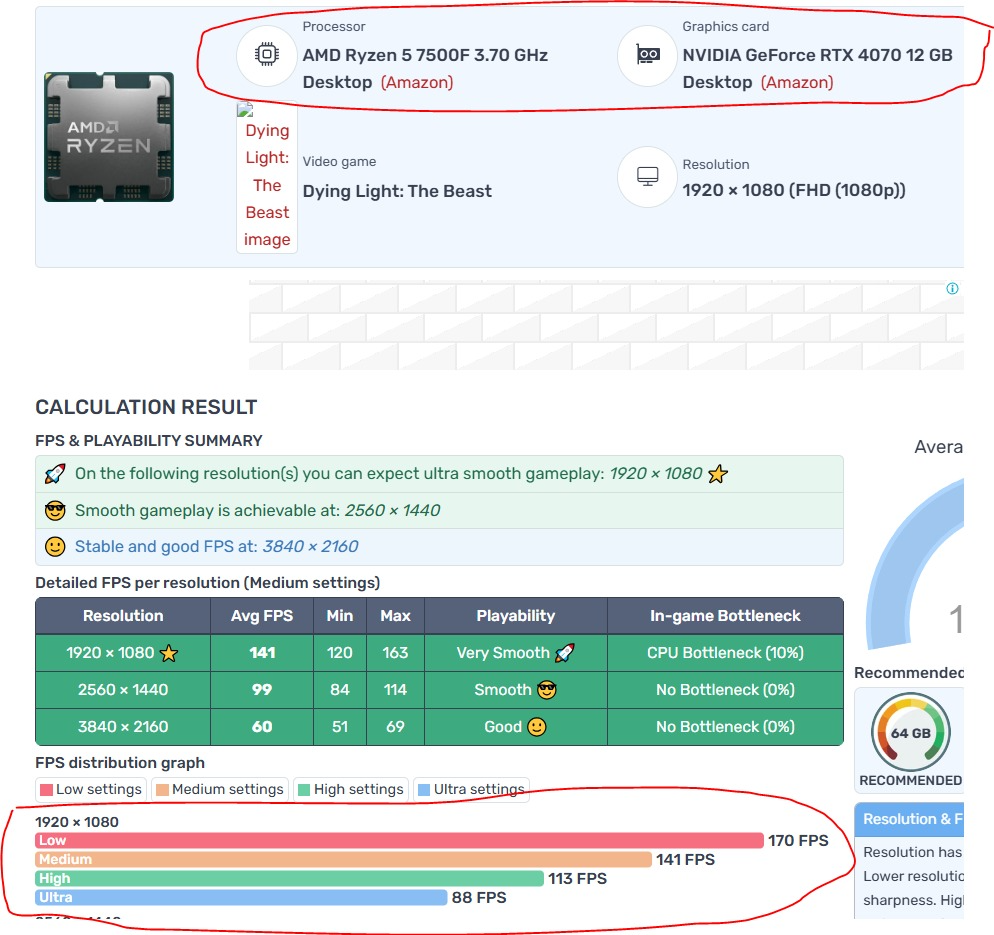
Task: Toggle High settings in the graph legend
Action: point(351,789)
